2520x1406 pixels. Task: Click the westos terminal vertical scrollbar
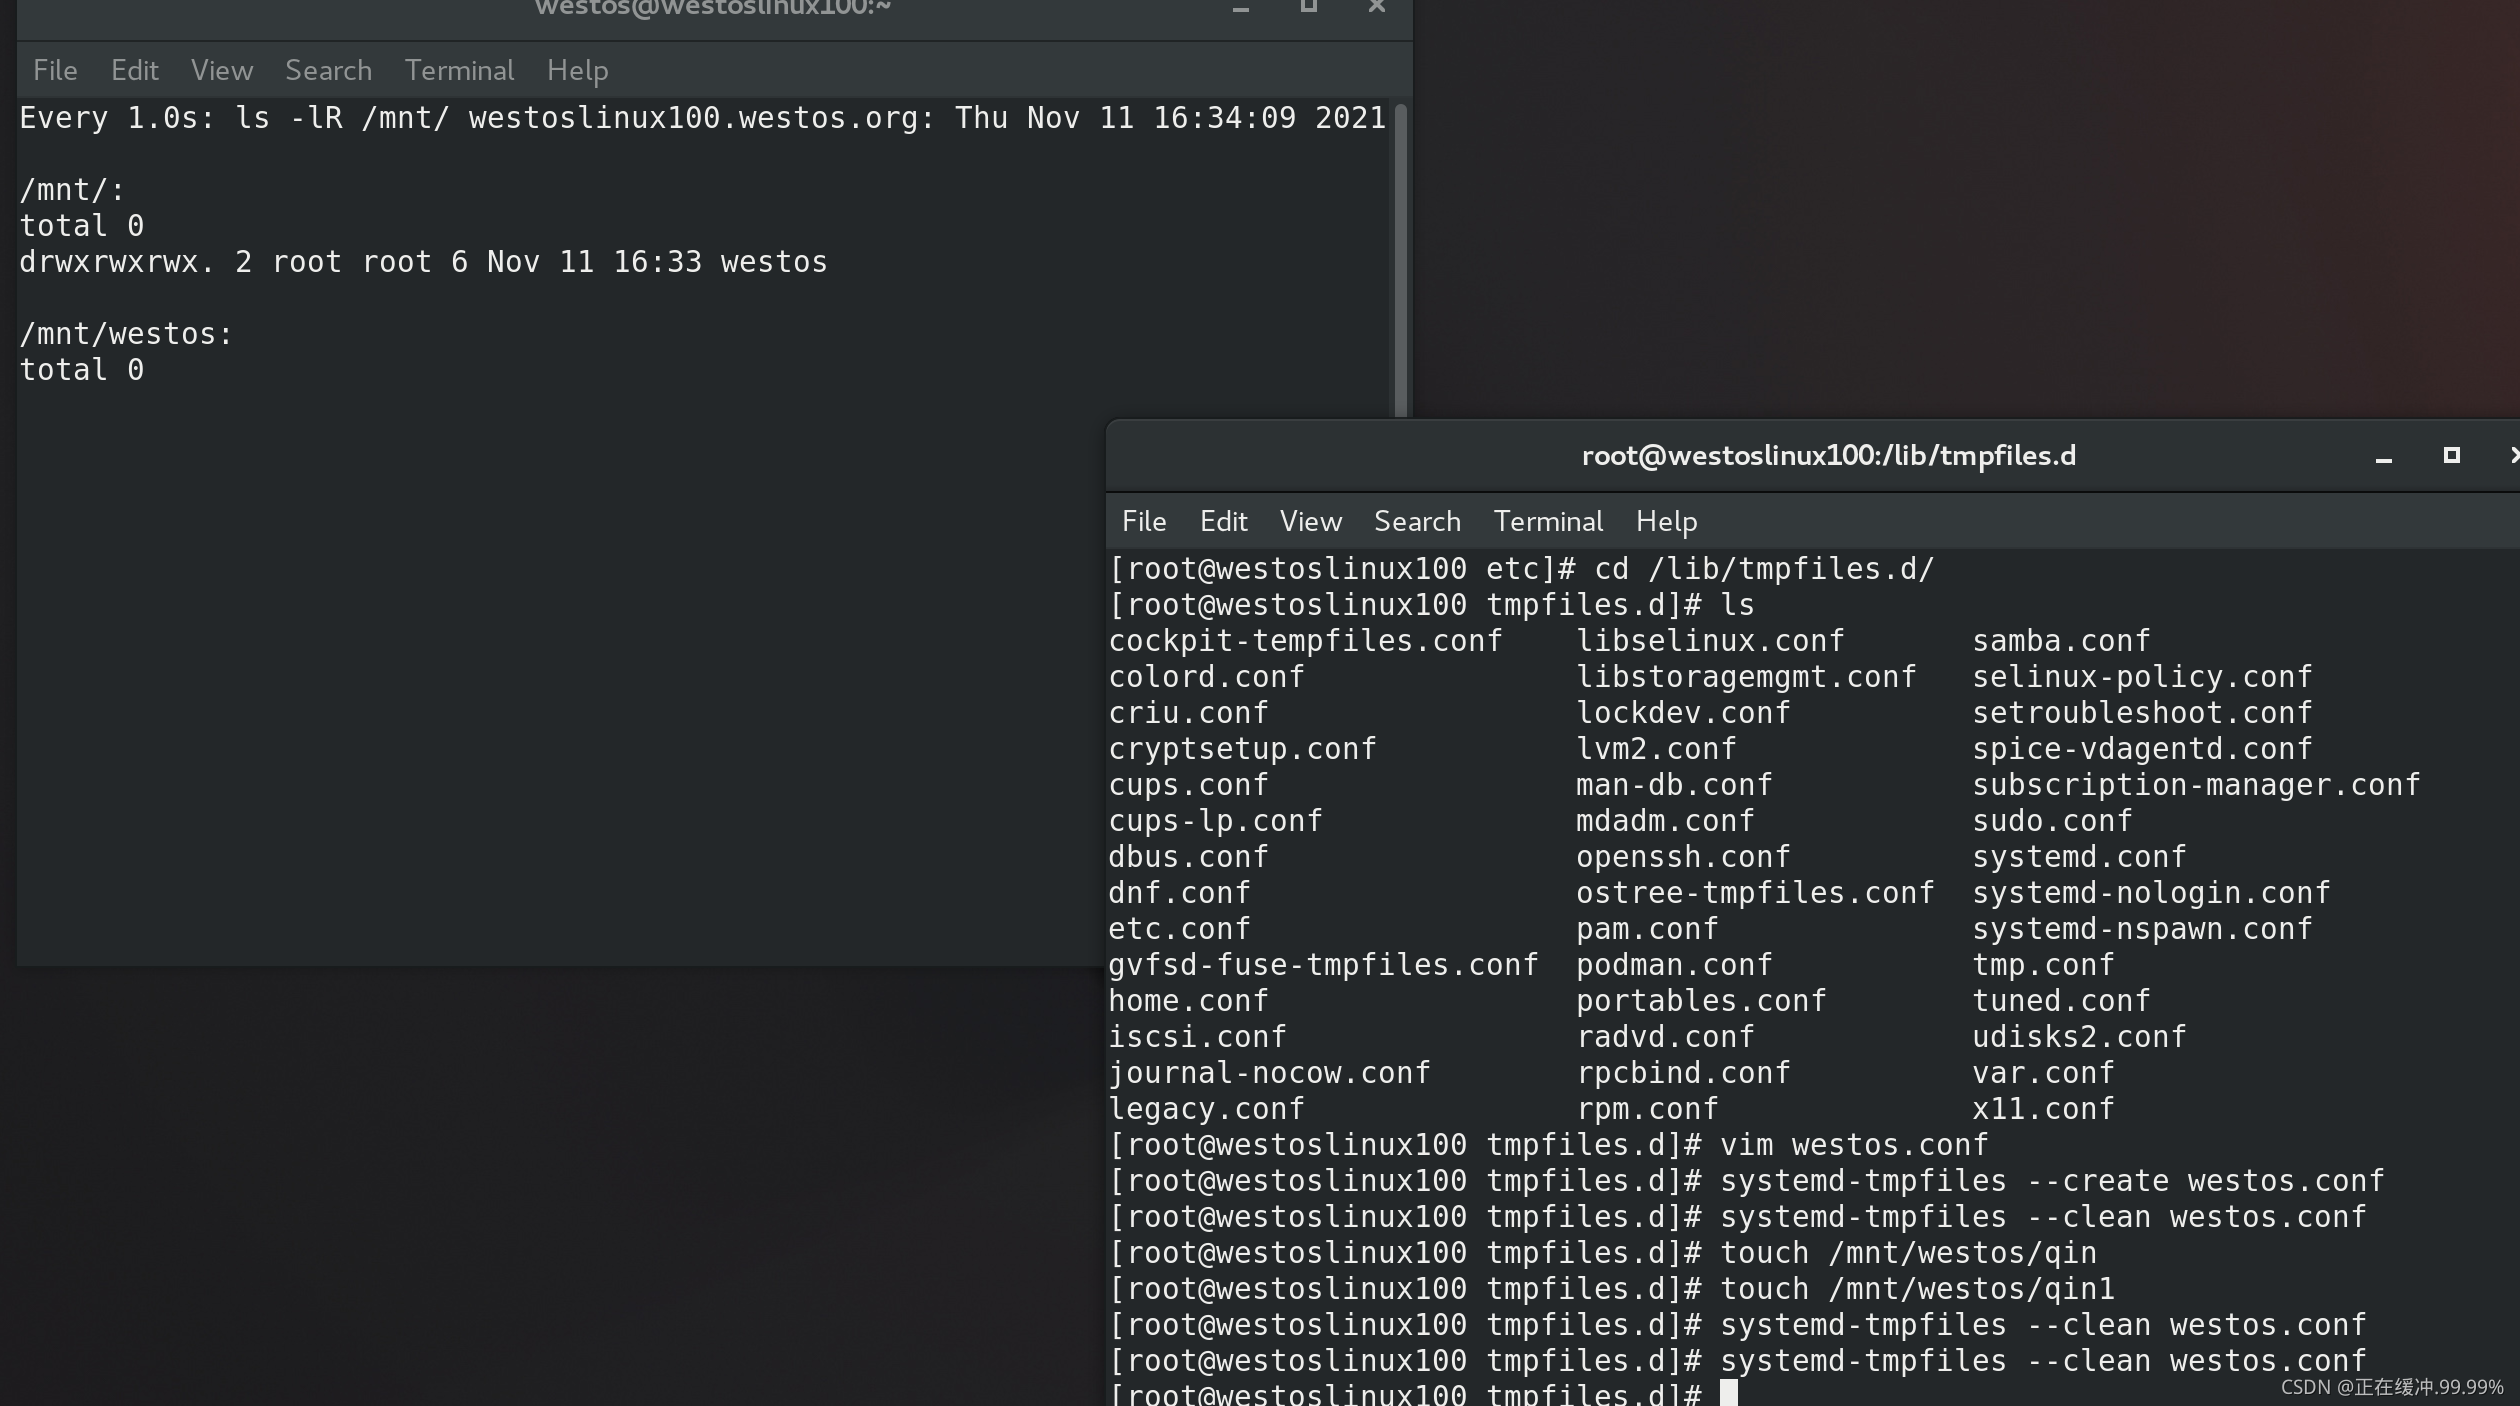(1401, 260)
